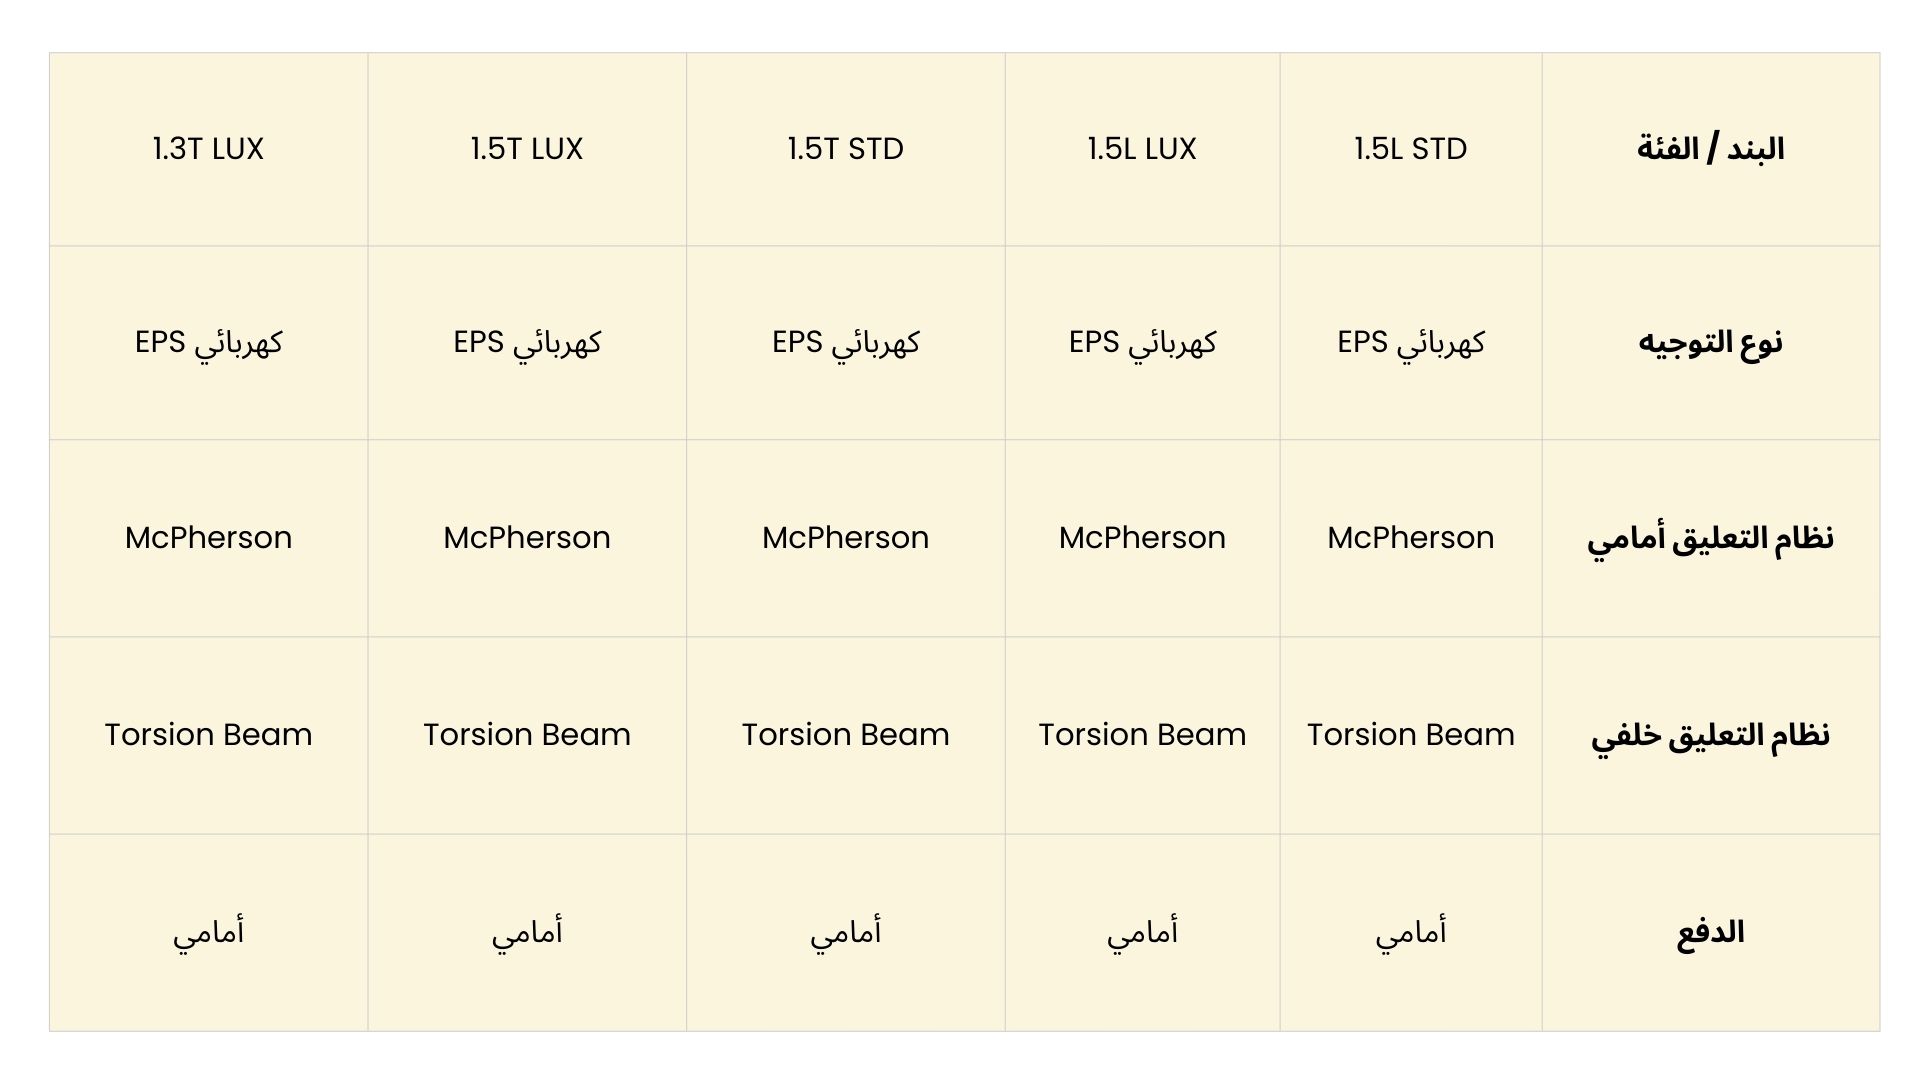Select the EPS steering cell under 1.3T LUX
Viewport: 1920px width, 1080px height.
tap(208, 343)
